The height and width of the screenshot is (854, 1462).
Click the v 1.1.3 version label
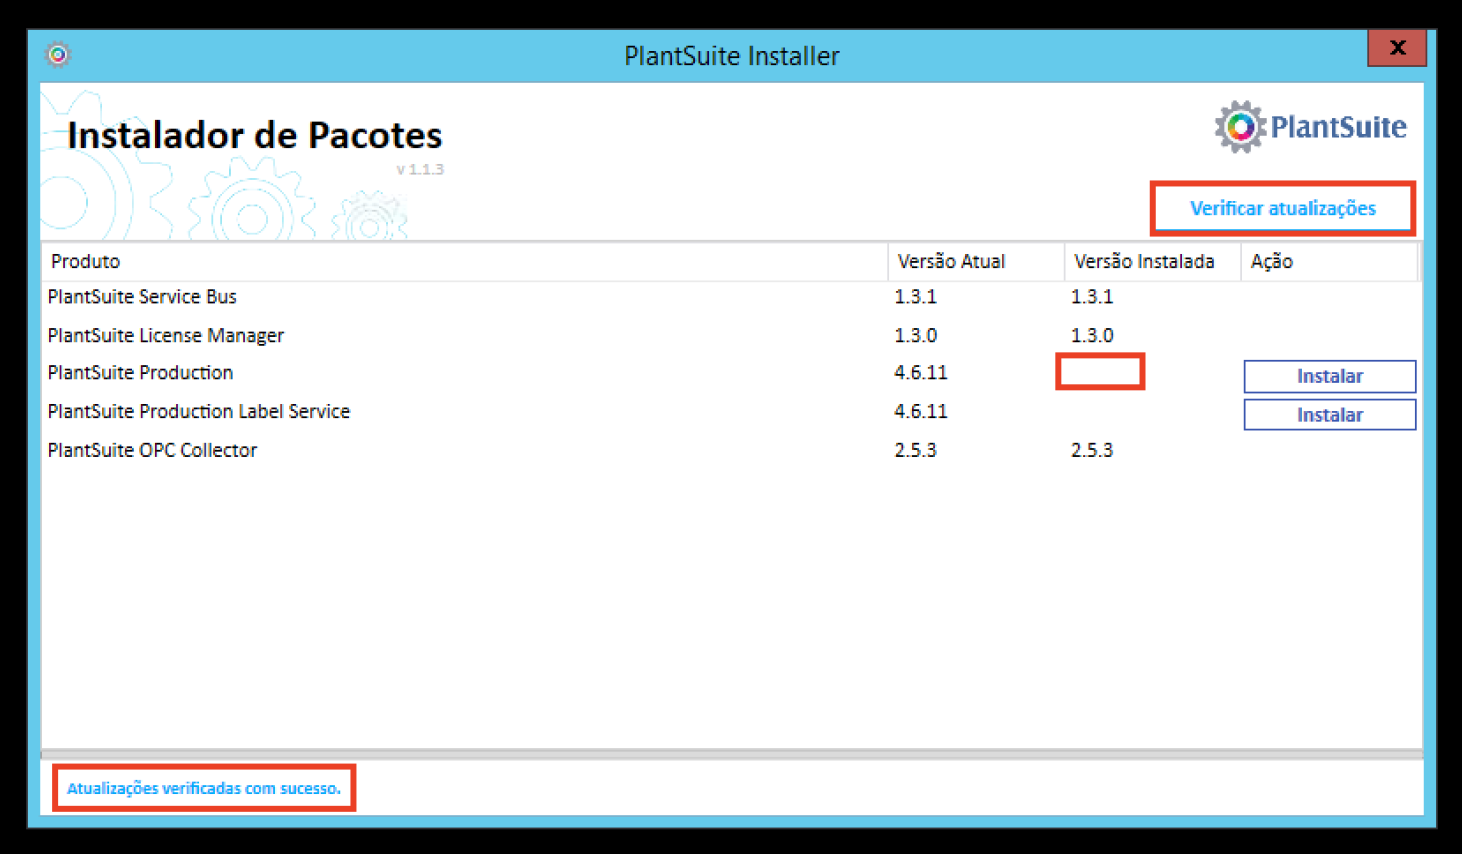pos(420,169)
